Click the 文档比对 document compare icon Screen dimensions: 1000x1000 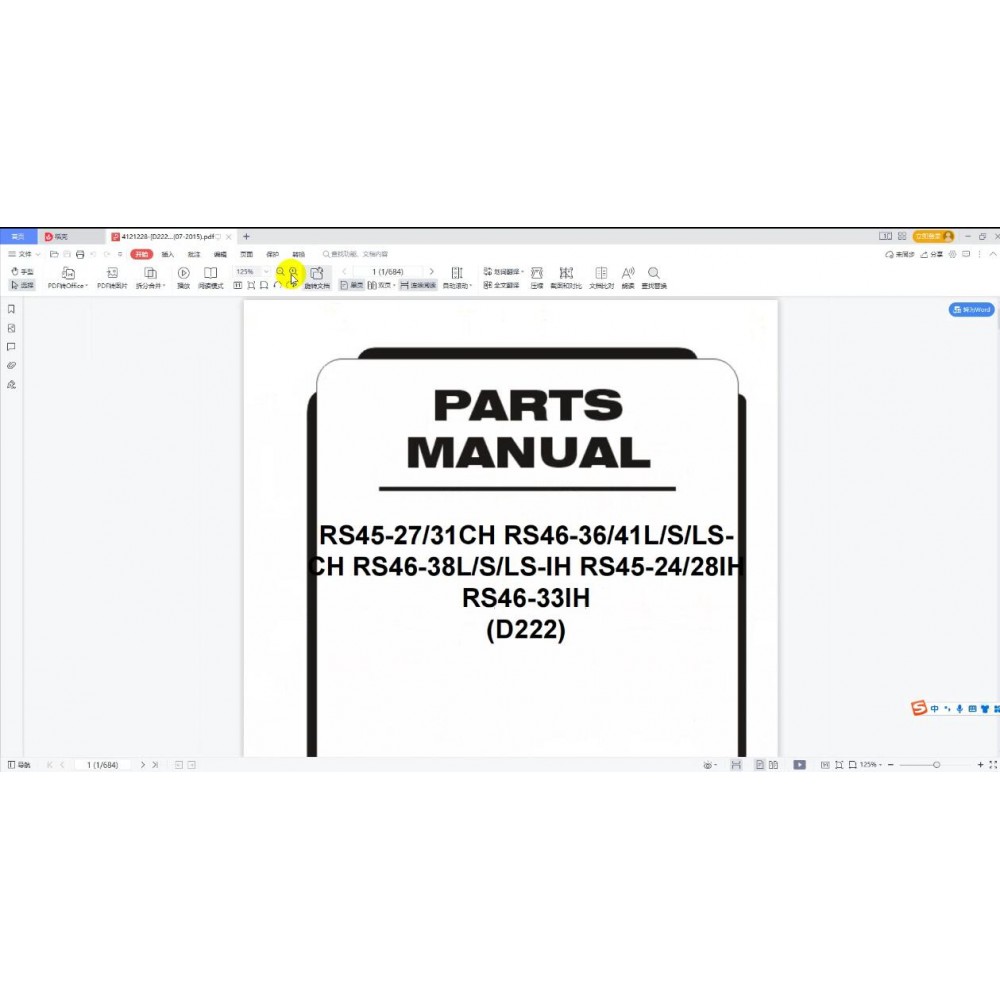[x=601, y=277]
